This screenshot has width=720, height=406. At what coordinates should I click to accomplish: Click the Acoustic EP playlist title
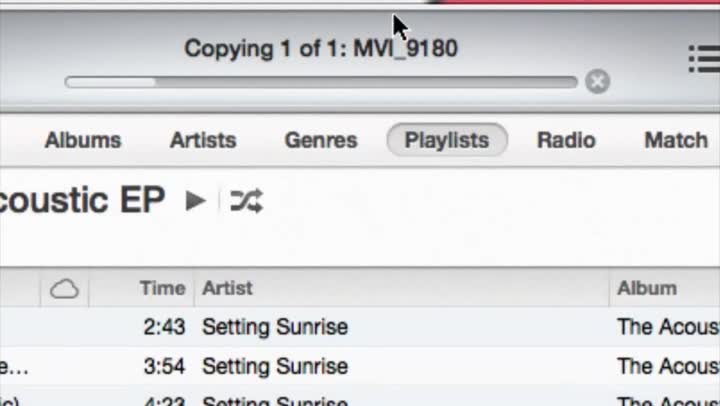click(82, 200)
